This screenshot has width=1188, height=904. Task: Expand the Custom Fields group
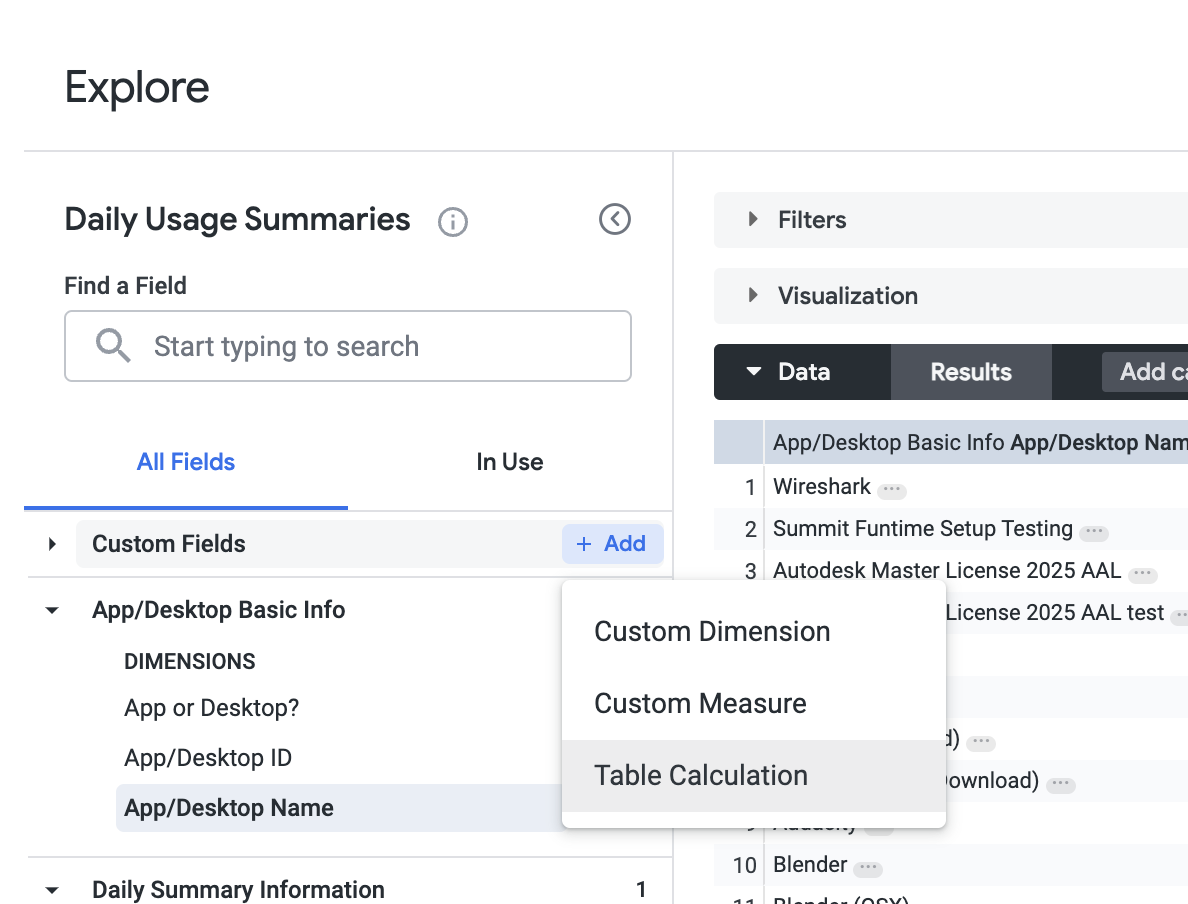coord(52,544)
